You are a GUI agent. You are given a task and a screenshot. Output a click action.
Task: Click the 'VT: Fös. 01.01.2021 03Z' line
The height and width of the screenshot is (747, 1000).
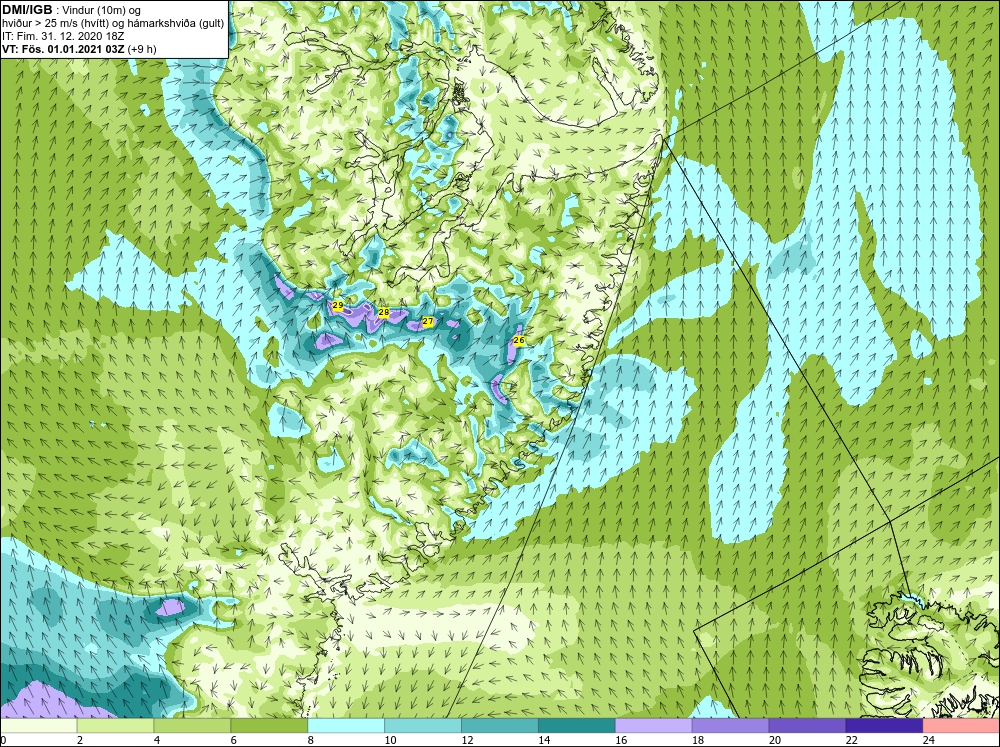pyautogui.click(x=63, y=49)
